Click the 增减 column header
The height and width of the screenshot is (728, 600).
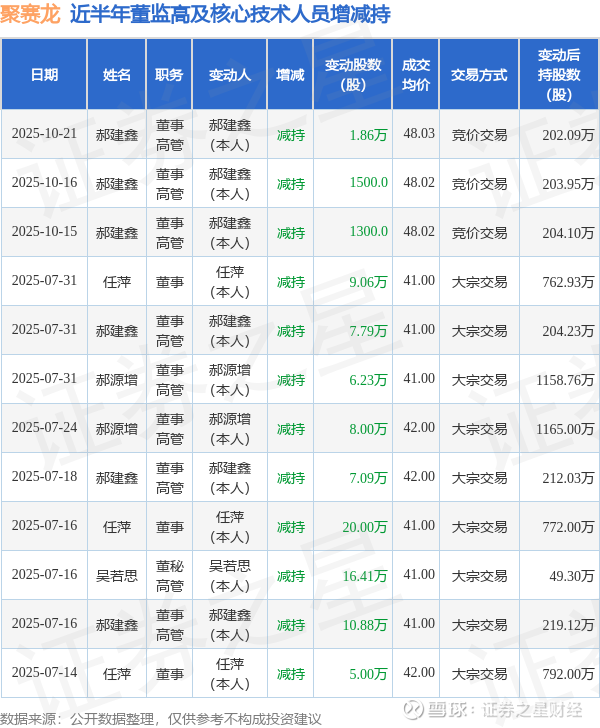[290, 74]
